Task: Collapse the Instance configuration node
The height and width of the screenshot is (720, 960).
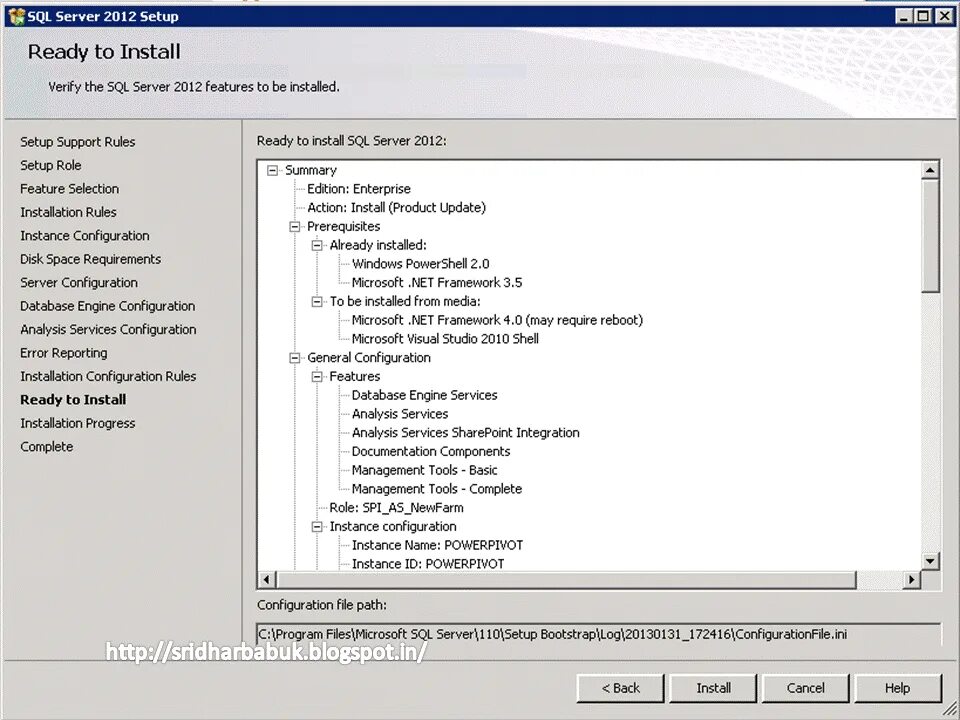Action: pos(317,527)
